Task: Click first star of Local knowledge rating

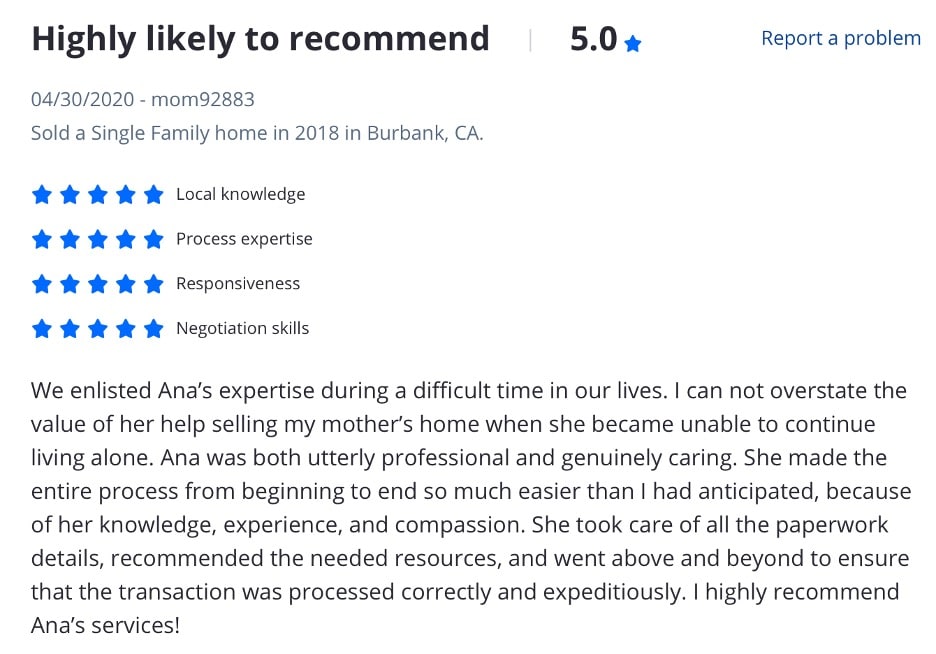Action: tap(42, 195)
